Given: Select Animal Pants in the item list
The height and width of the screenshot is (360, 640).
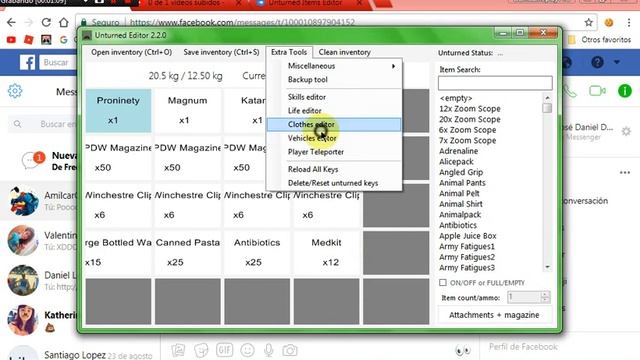Looking at the screenshot, I should pyautogui.click(x=462, y=183).
